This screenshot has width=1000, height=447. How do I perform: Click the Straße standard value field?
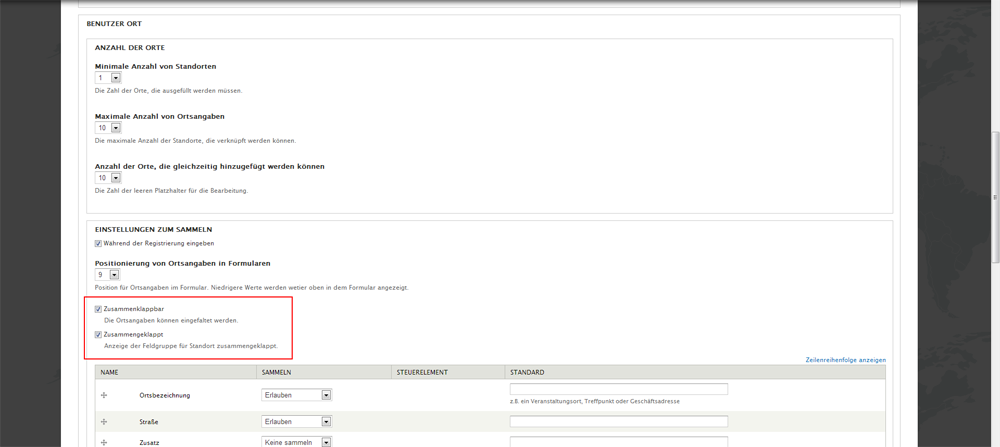pos(618,421)
